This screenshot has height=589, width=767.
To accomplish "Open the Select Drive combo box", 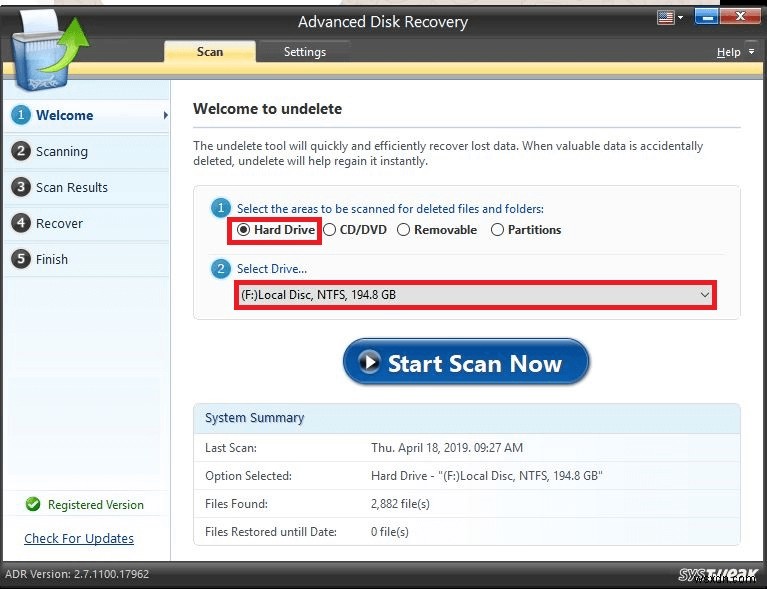I will [475, 295].
